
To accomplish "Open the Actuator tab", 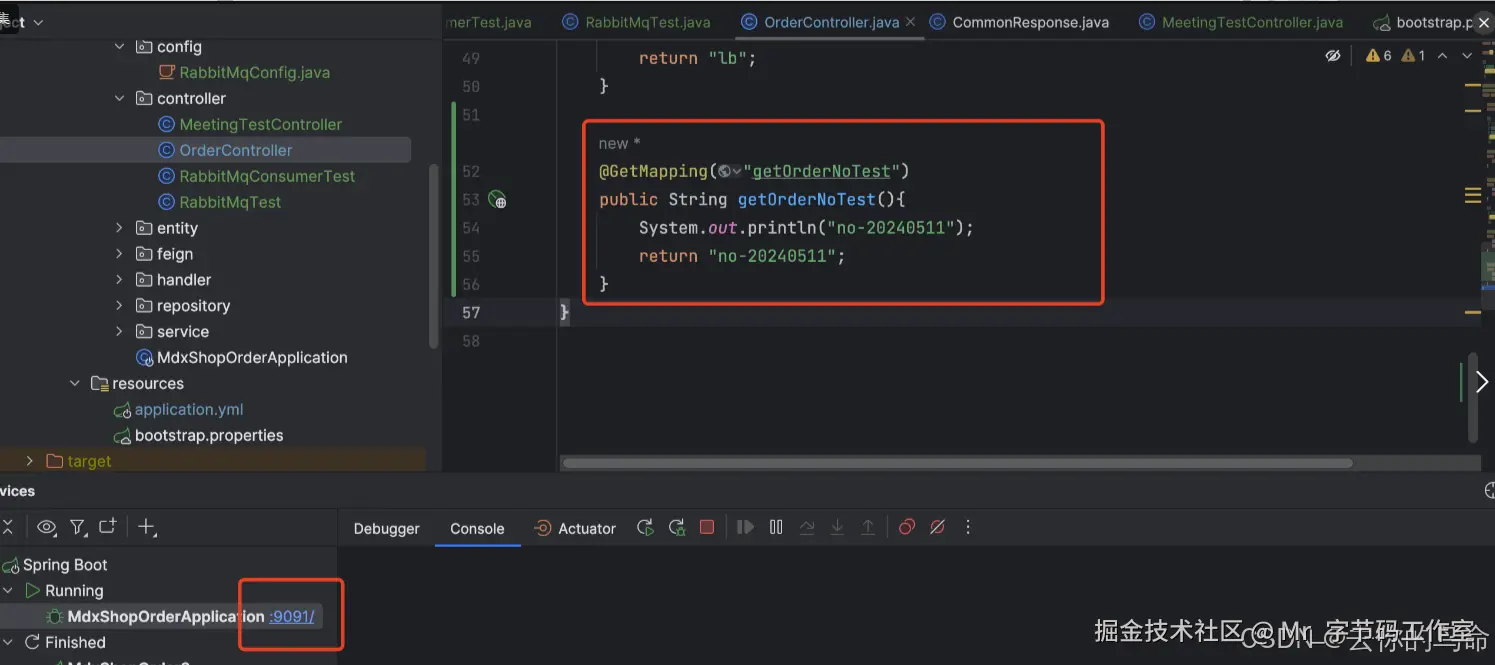I will point(575,529).
